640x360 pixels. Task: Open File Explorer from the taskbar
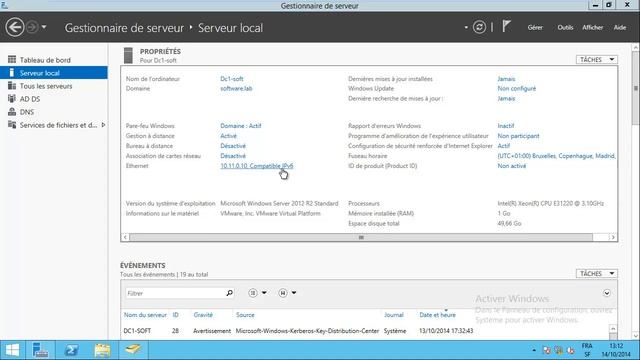[102, 350]
